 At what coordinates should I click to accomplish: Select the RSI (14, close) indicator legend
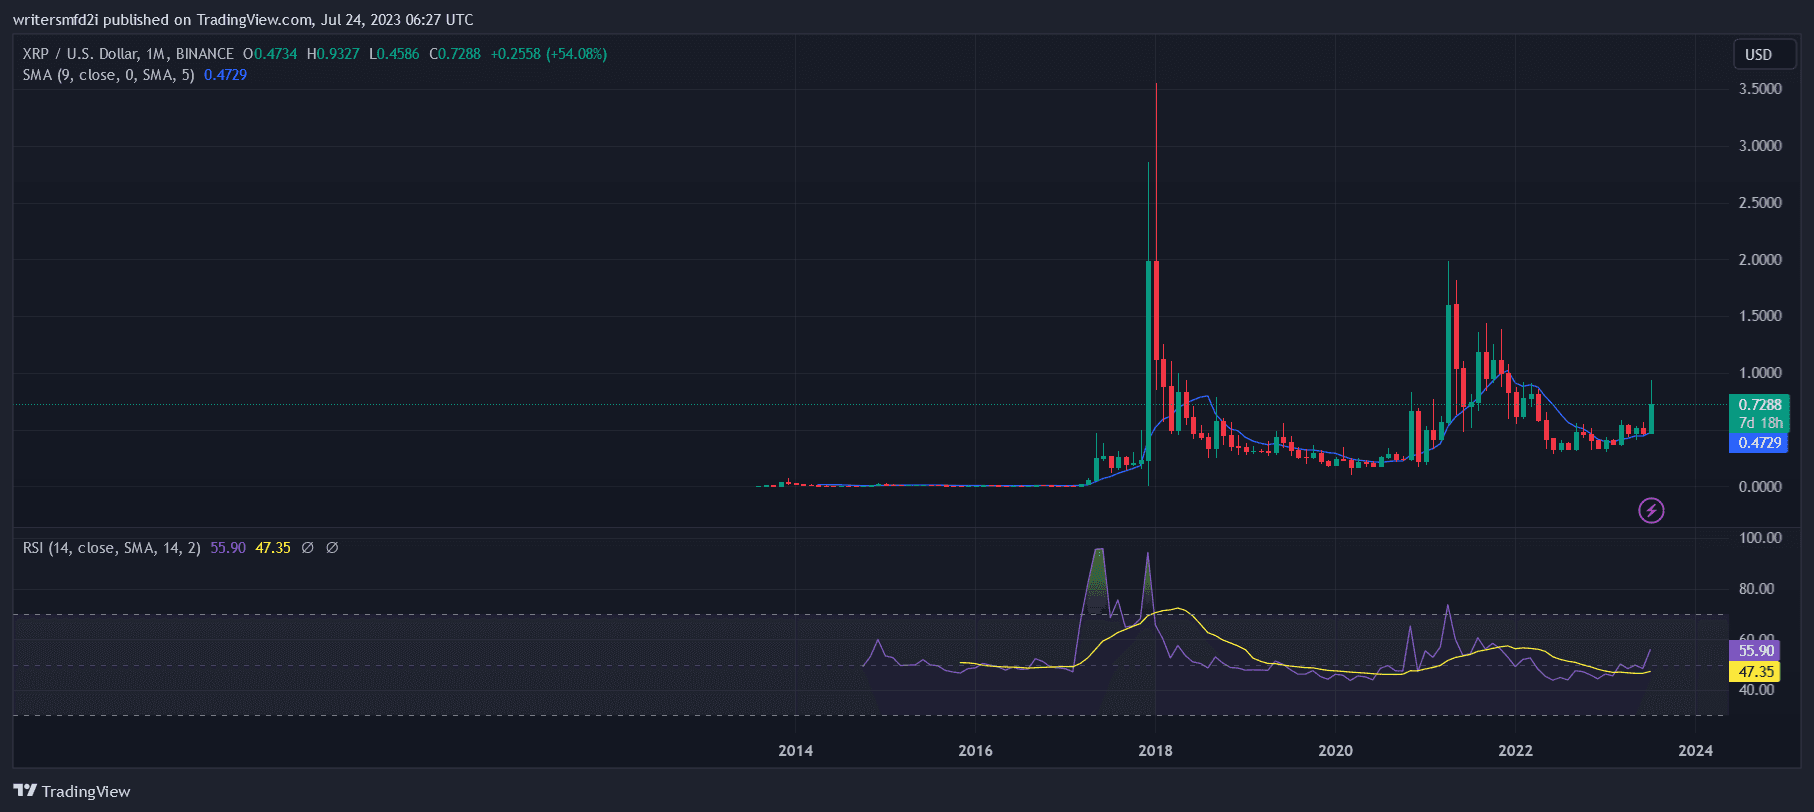click(x=111, y=548)
